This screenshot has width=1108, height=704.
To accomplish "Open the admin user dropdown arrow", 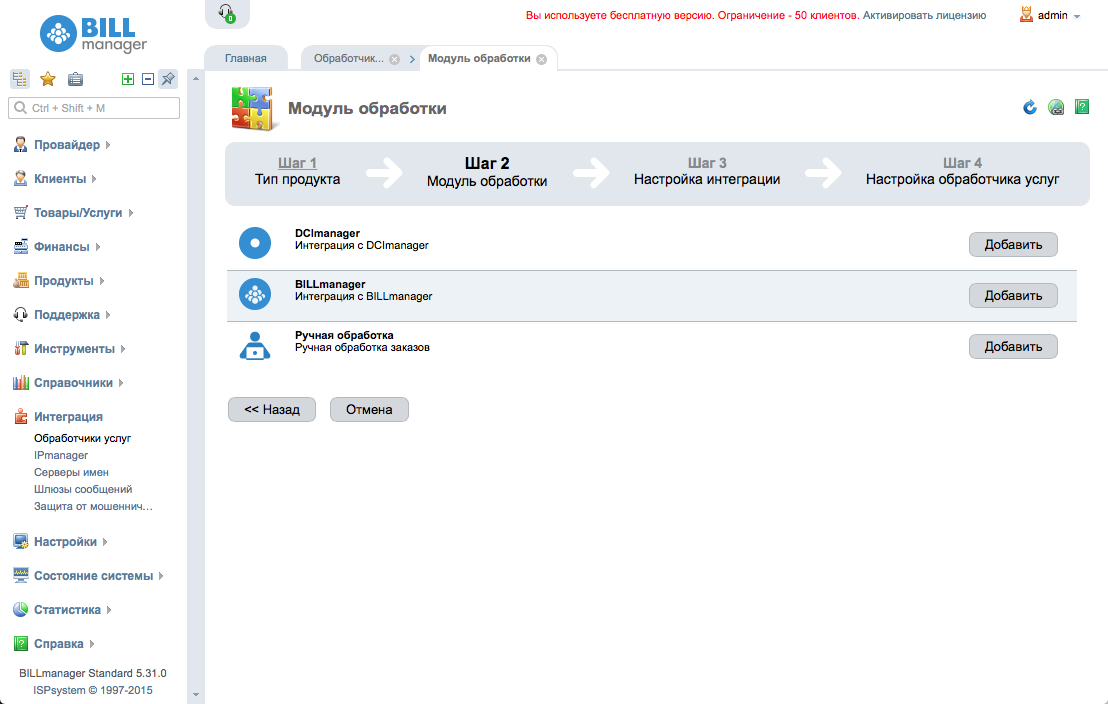I will (1077, 16).
